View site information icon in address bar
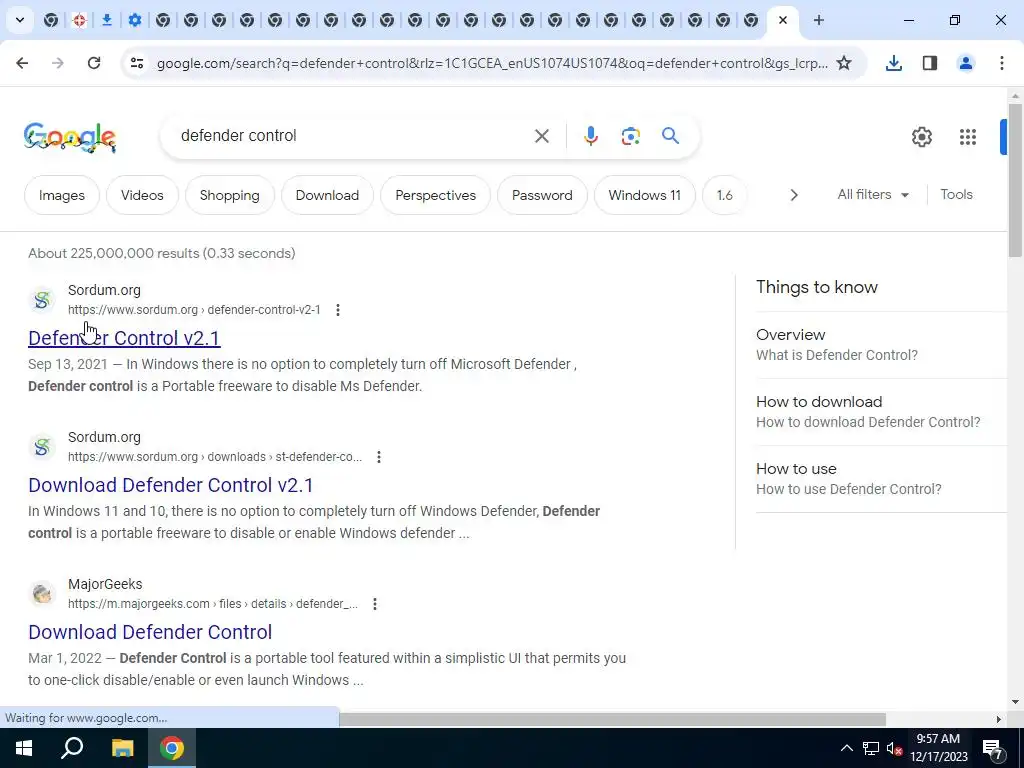 (137, 63)
